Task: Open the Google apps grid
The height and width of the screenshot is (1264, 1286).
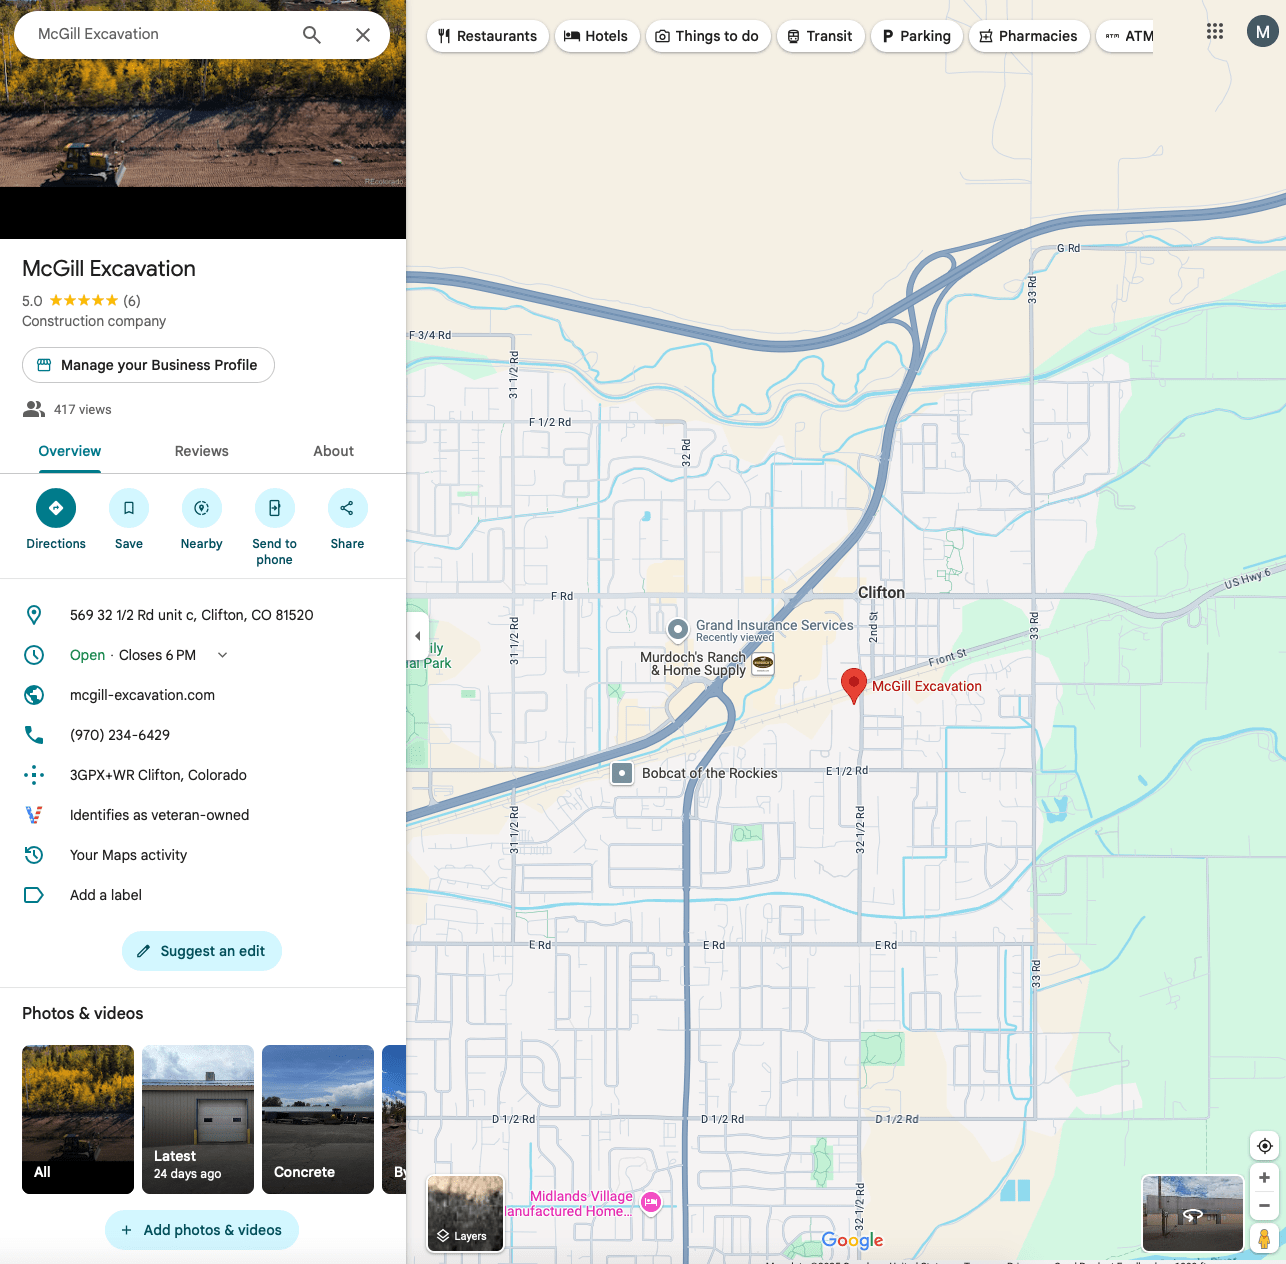Action: tap(1215, 32)
